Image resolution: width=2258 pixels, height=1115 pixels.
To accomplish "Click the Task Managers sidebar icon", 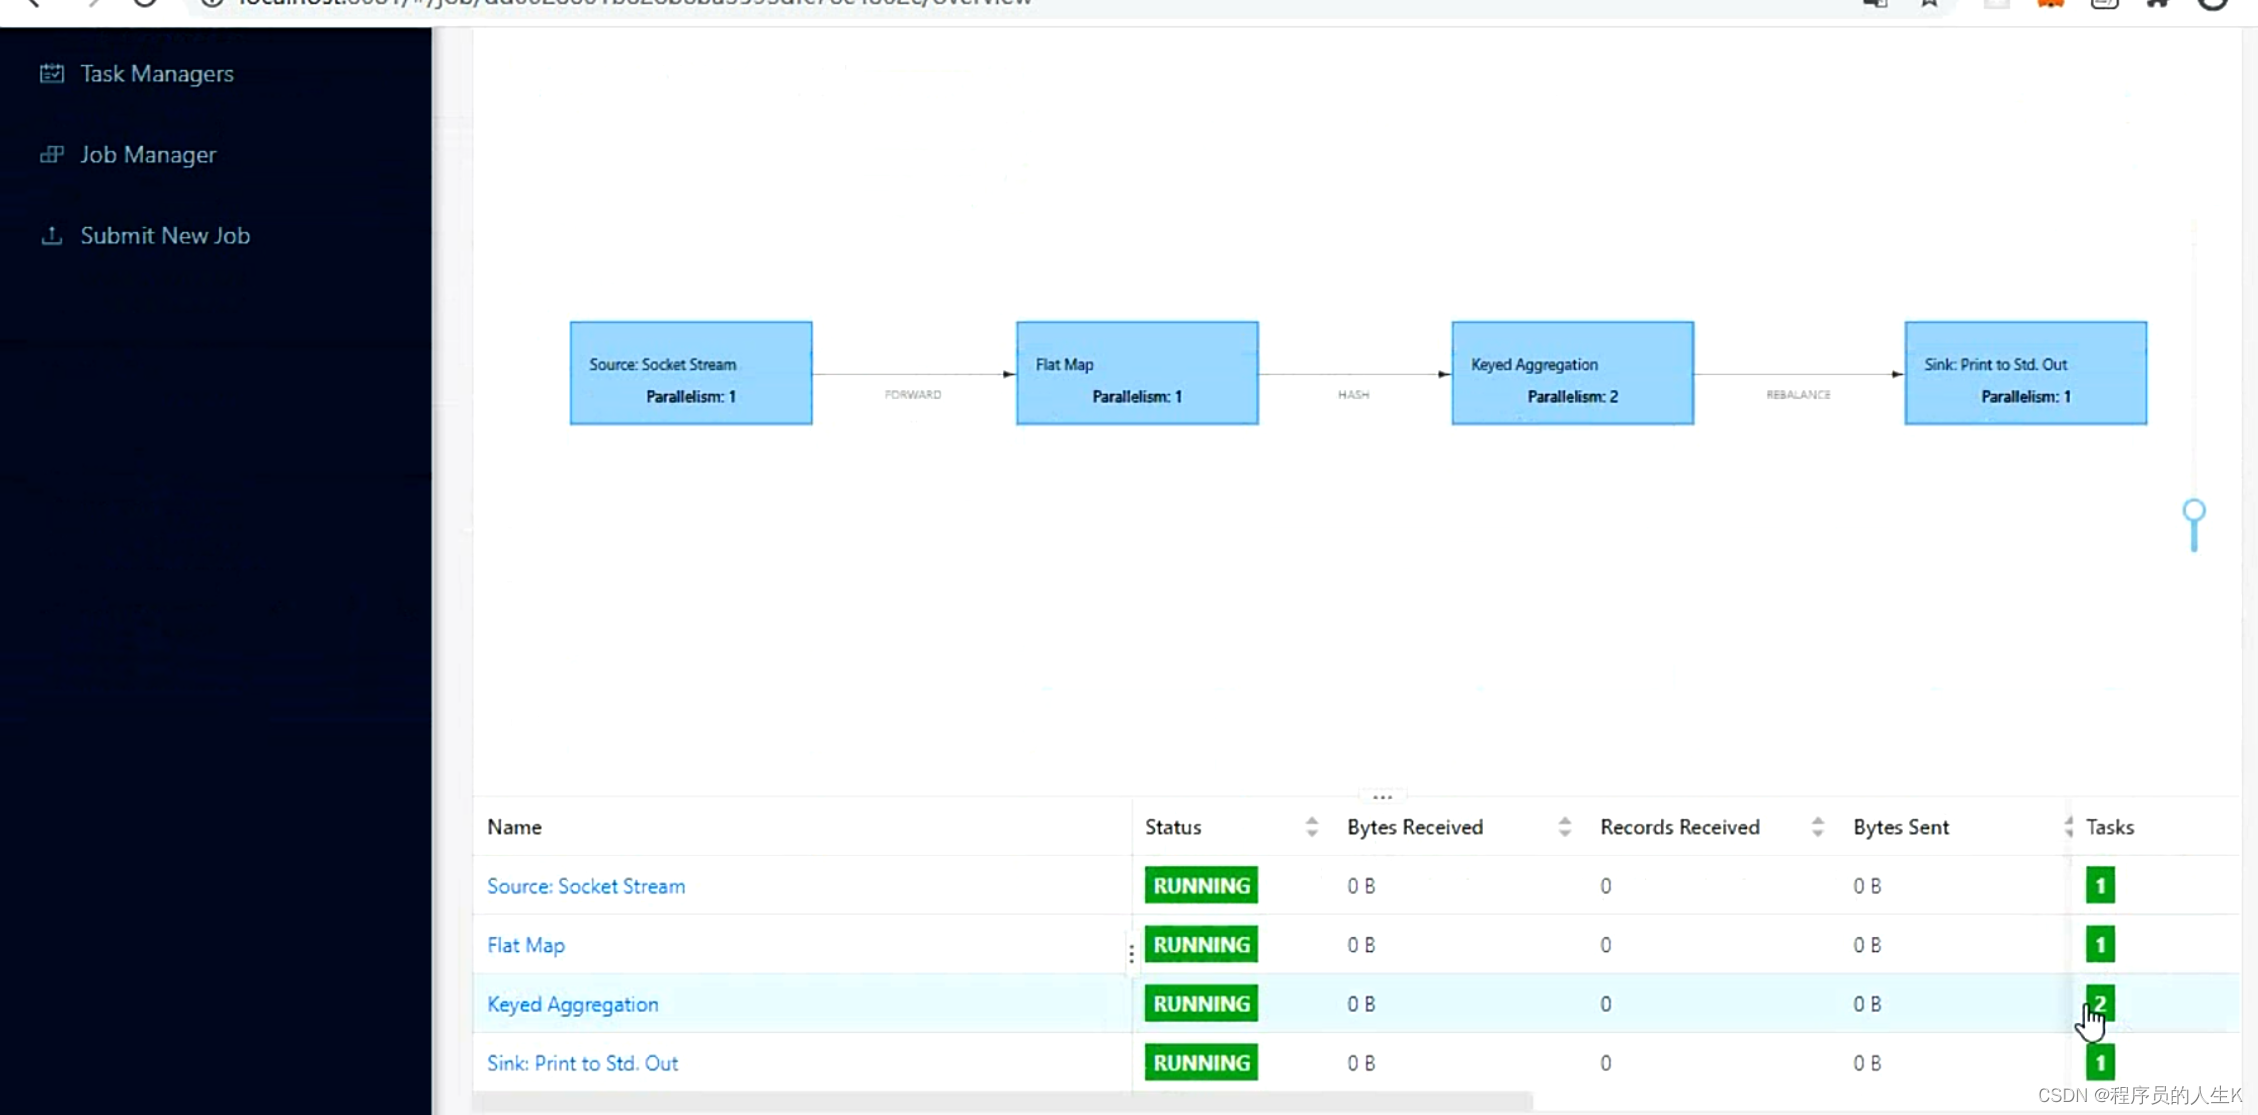I will (x=52, y=74).
